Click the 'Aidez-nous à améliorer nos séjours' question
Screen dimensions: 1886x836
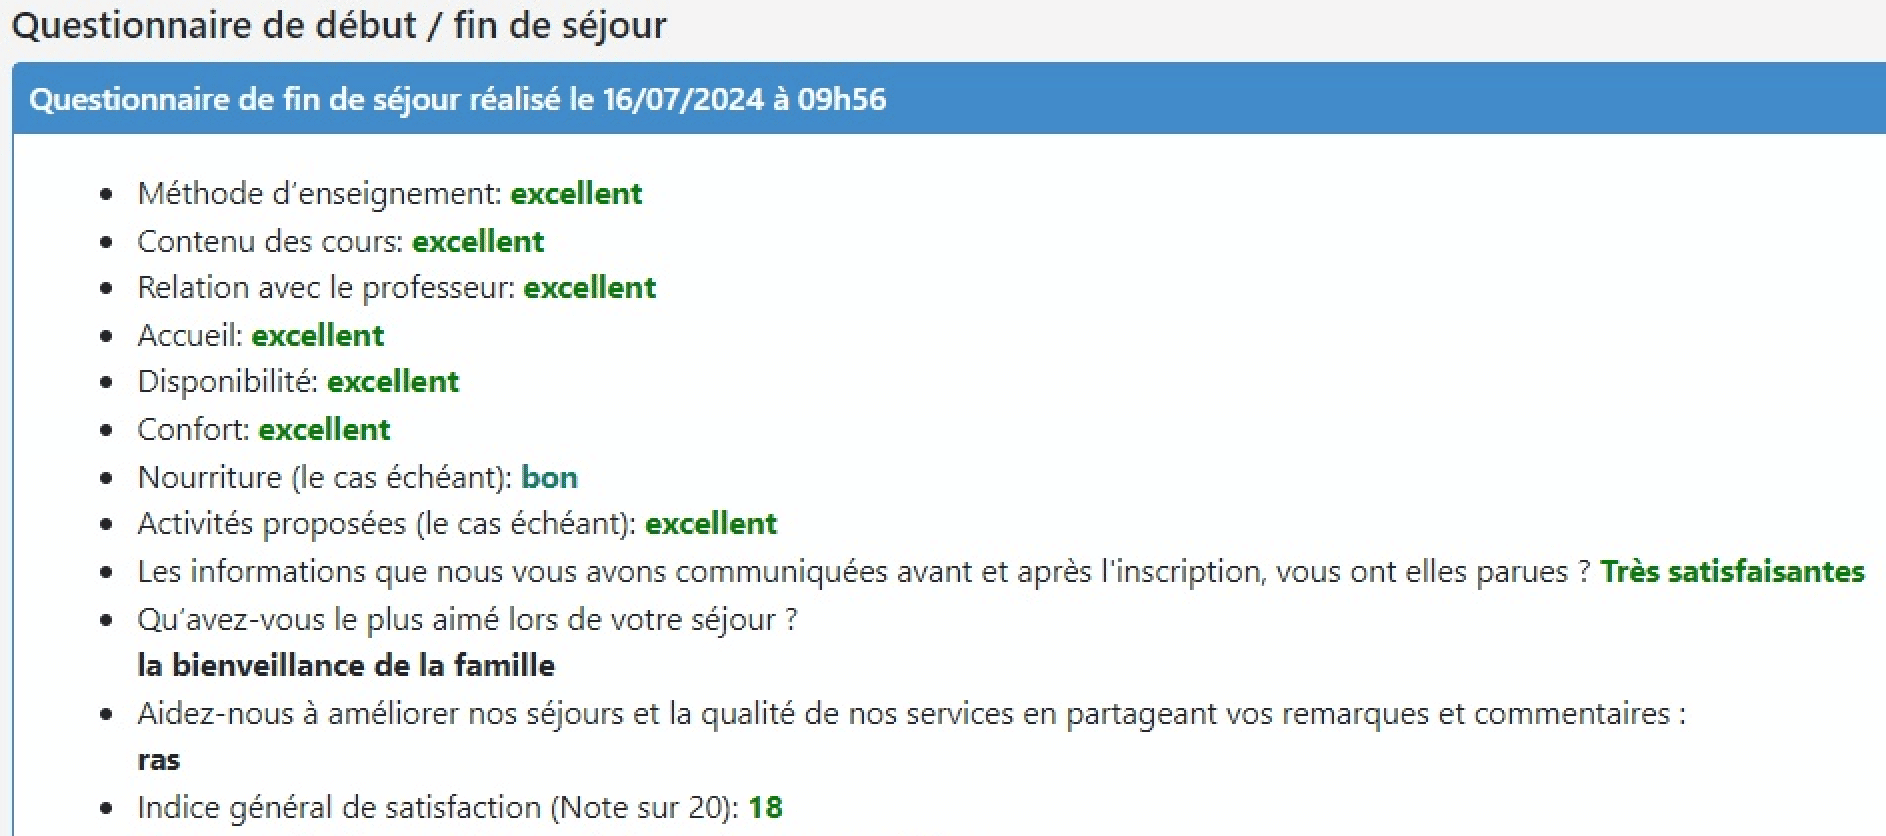click(911, 713)
